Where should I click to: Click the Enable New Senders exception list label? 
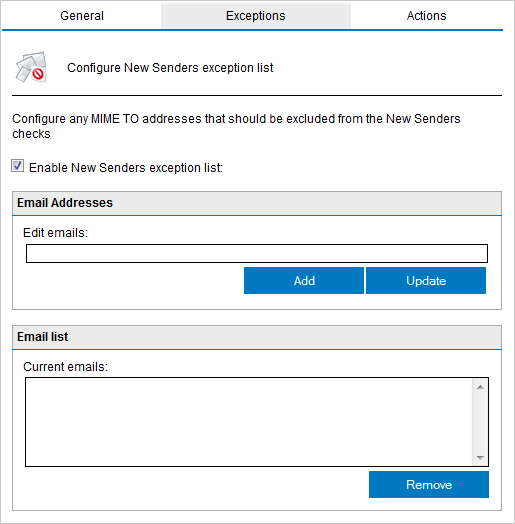126,167
